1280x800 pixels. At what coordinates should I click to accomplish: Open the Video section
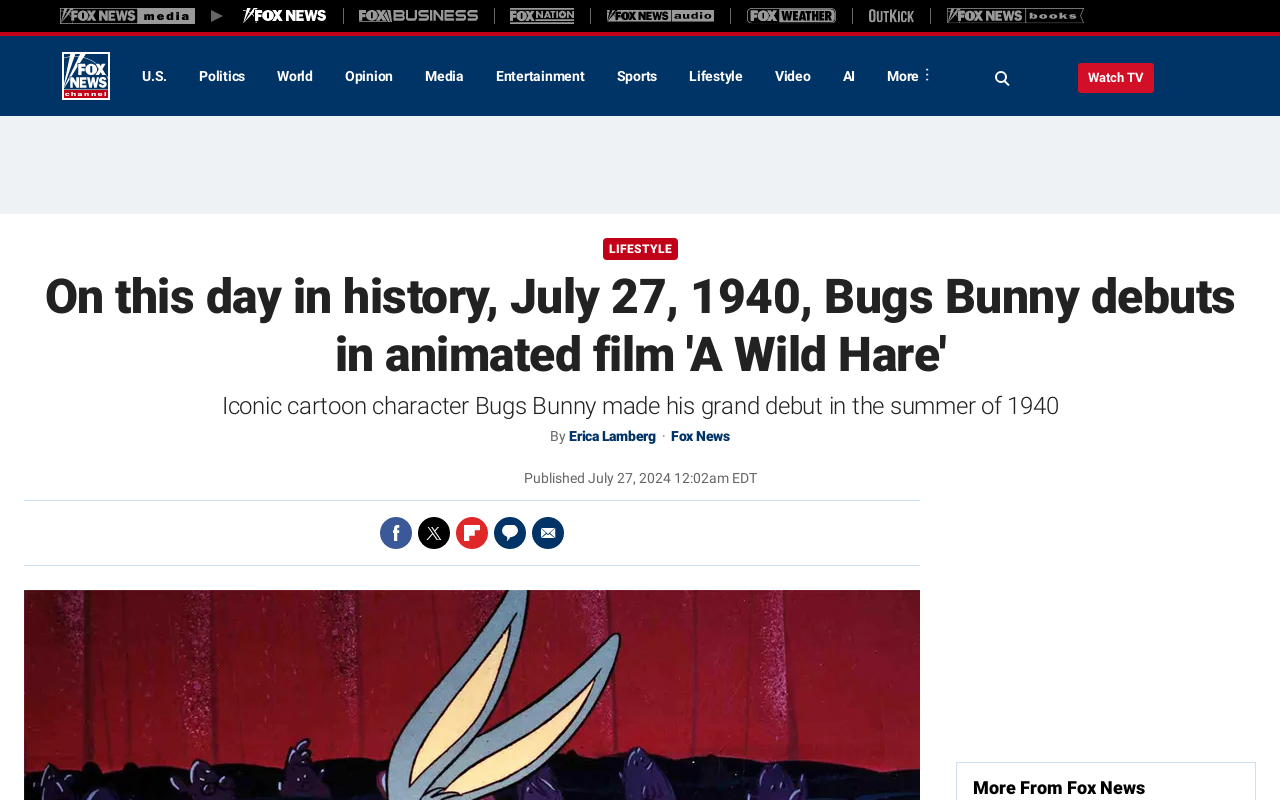click(793, 76)
